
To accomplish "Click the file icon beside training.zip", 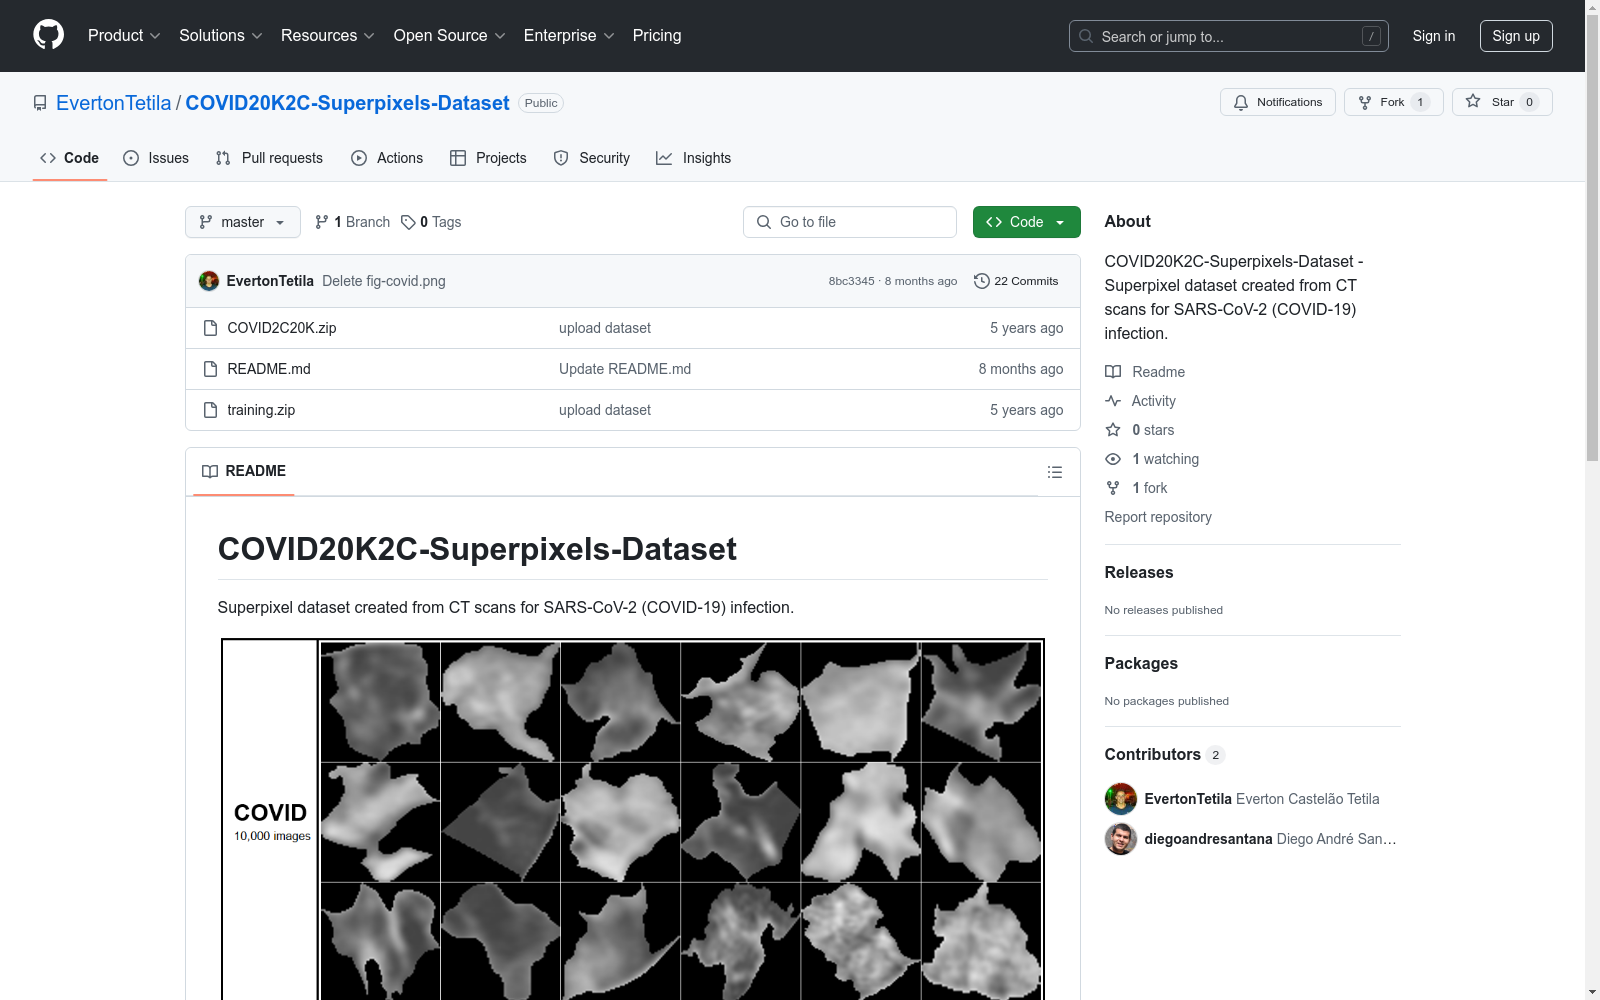I will pos(210,410).
